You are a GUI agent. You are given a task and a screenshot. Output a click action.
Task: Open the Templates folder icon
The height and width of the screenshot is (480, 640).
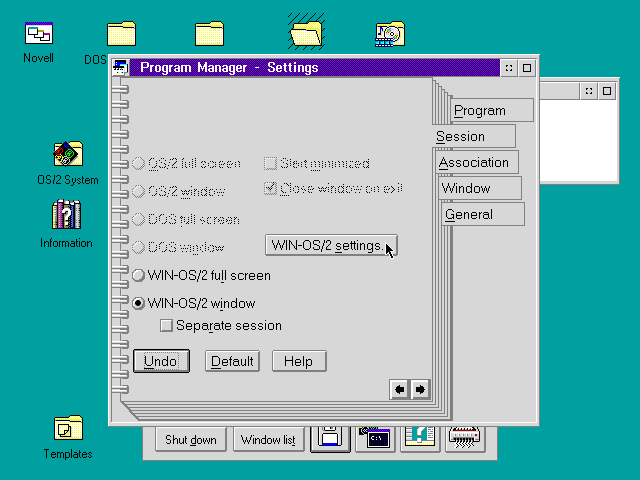tap(68, 428)
